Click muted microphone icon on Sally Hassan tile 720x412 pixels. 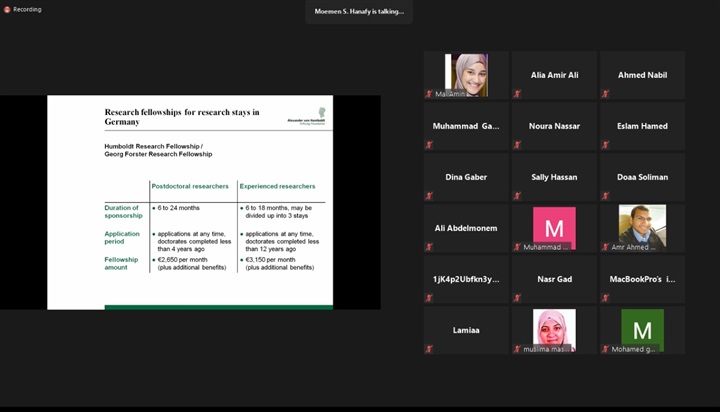(517, 196)
